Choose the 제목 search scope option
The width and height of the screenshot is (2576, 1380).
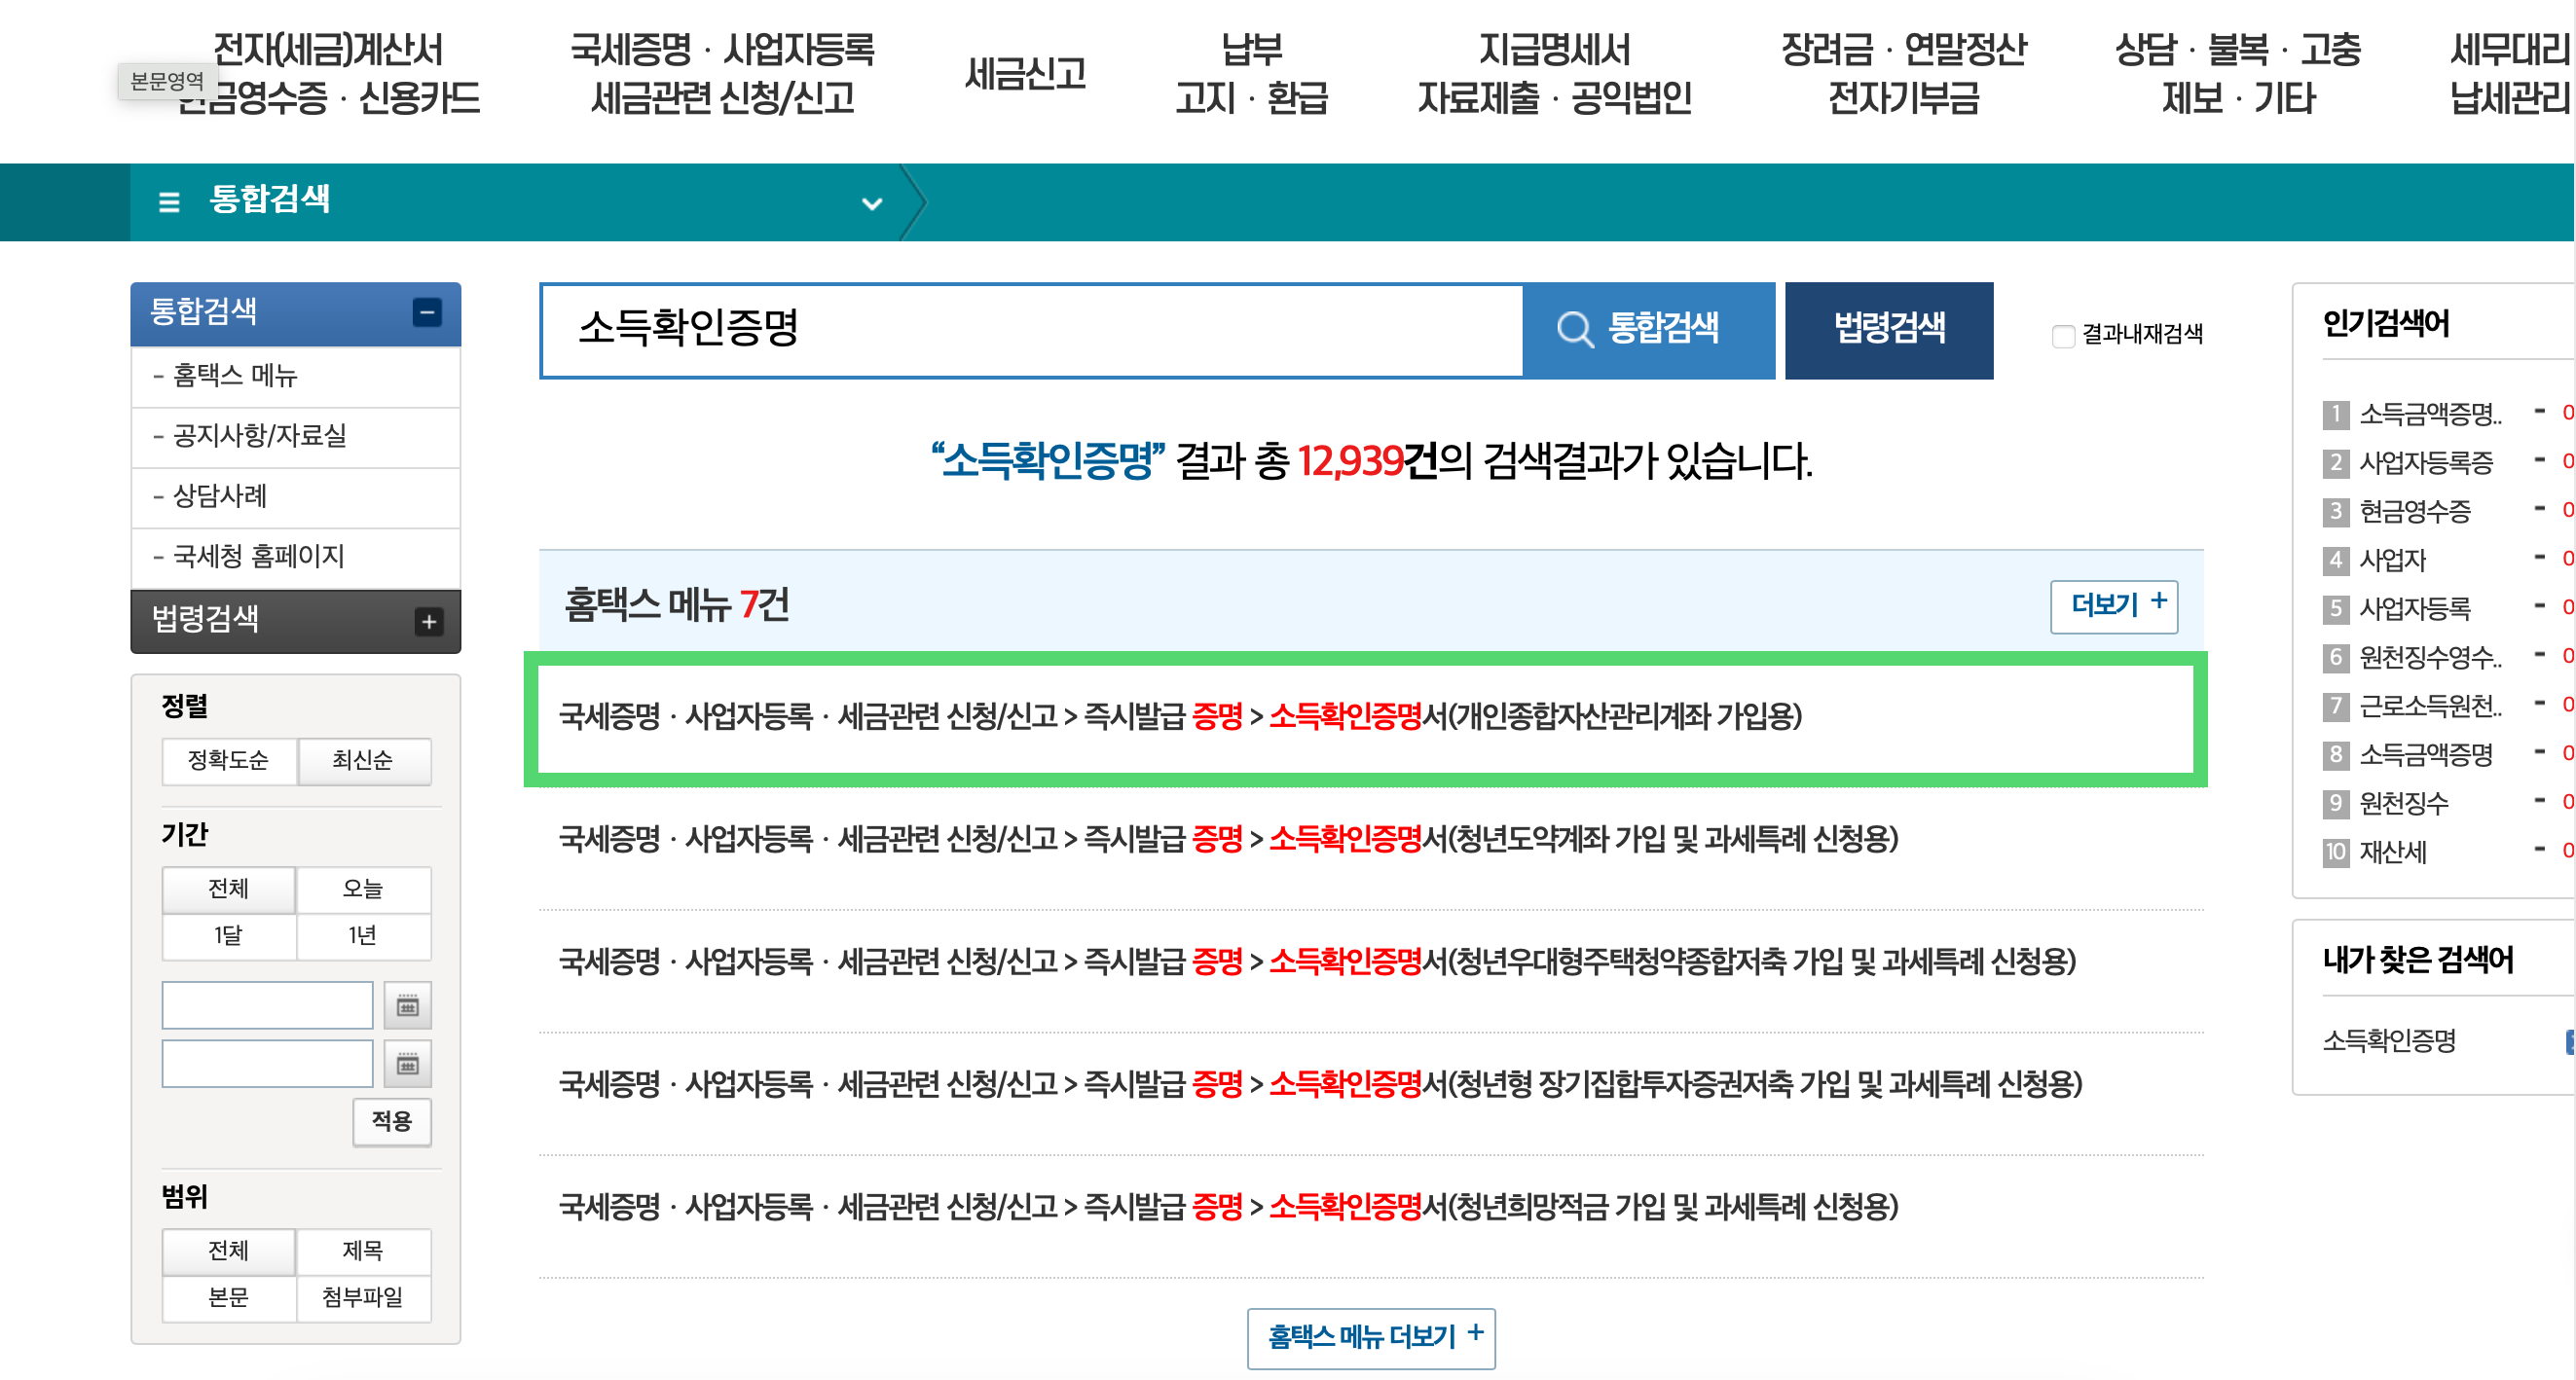(363, 1250)
